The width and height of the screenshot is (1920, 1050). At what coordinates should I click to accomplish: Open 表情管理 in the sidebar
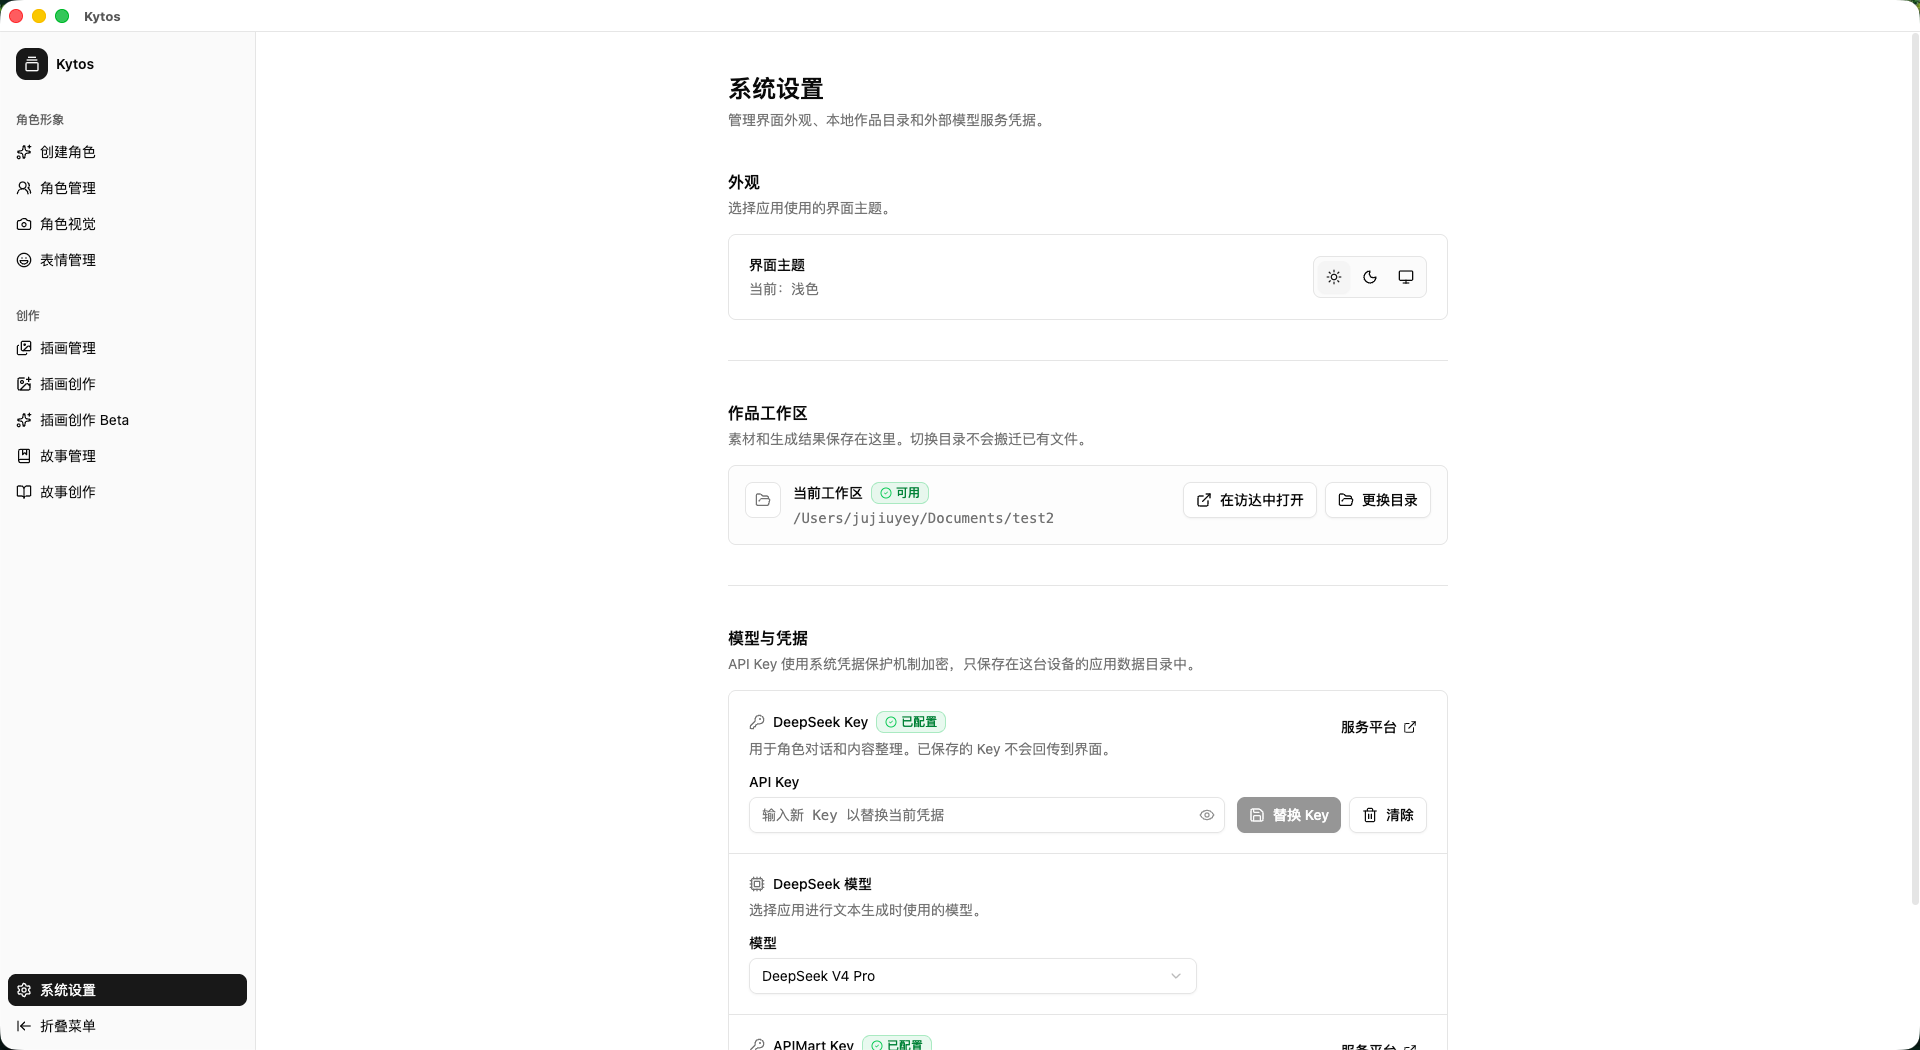coord(127,260)
